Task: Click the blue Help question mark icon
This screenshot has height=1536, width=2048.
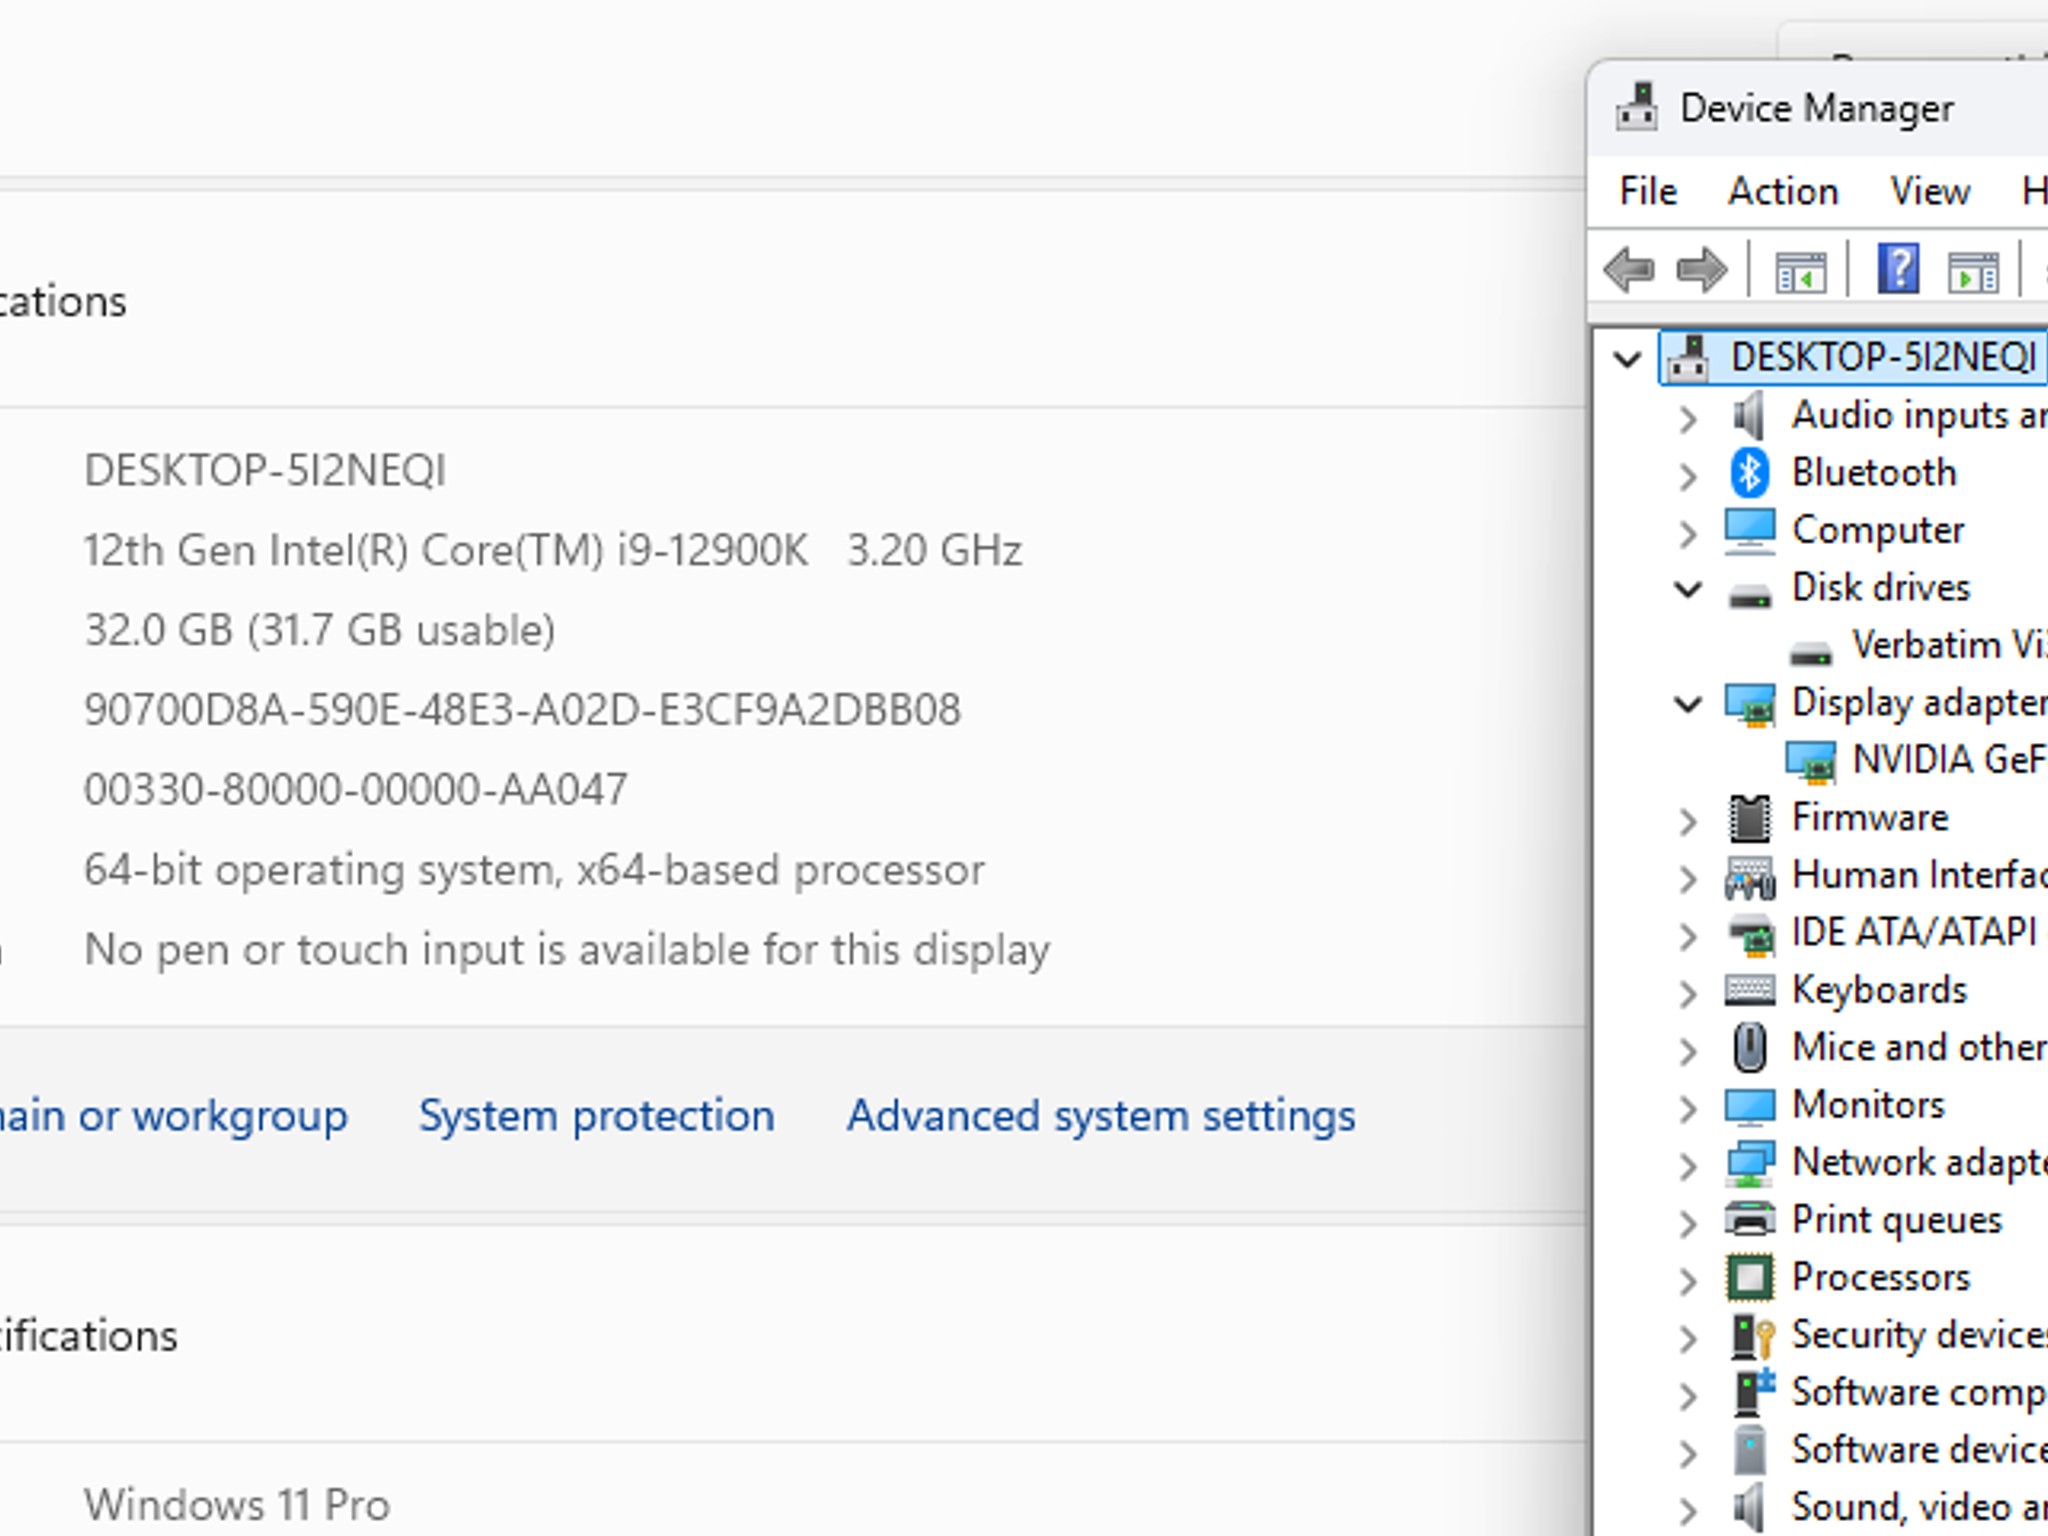Action: [1898, 269]
